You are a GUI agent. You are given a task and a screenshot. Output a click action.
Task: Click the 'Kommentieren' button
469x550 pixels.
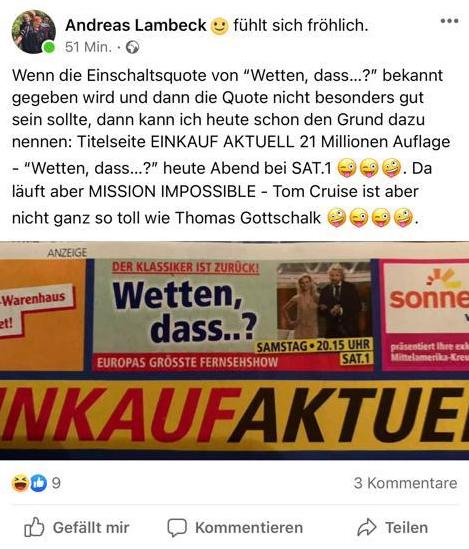pyautogui.click(x=235, y=528)
